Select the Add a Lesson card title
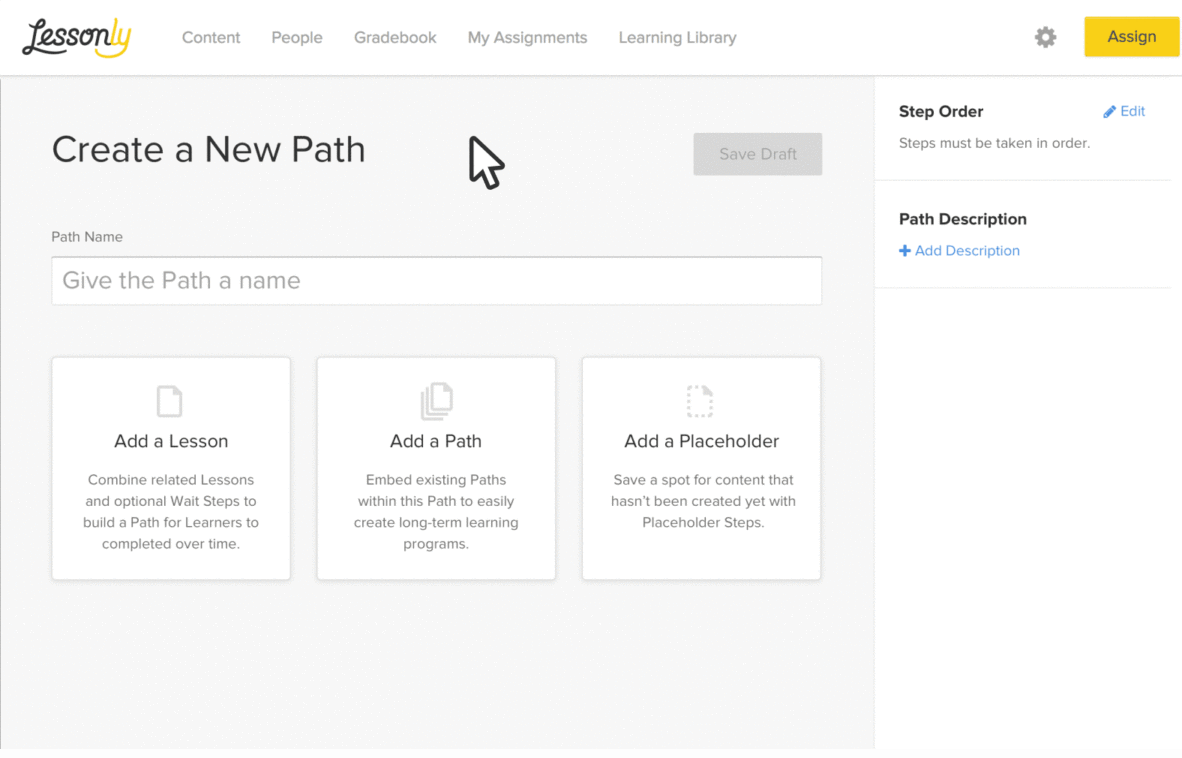The width and height of the screenshot is (1182, 758). (x=171, y=441)
